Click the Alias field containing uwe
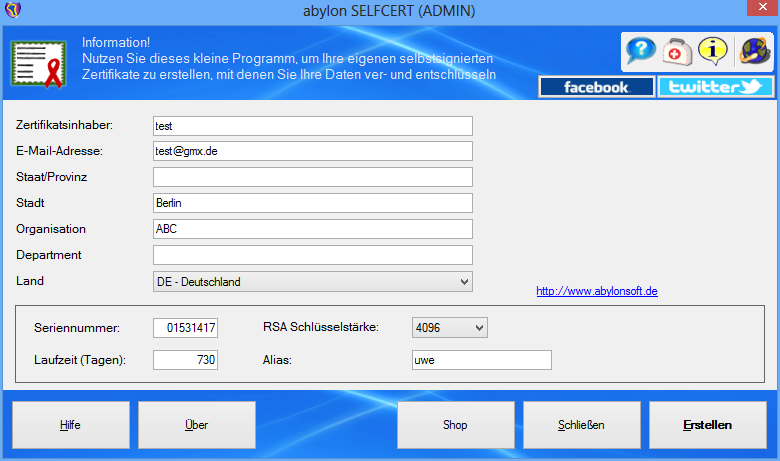780x461 pixels. (x=482, y=360)
